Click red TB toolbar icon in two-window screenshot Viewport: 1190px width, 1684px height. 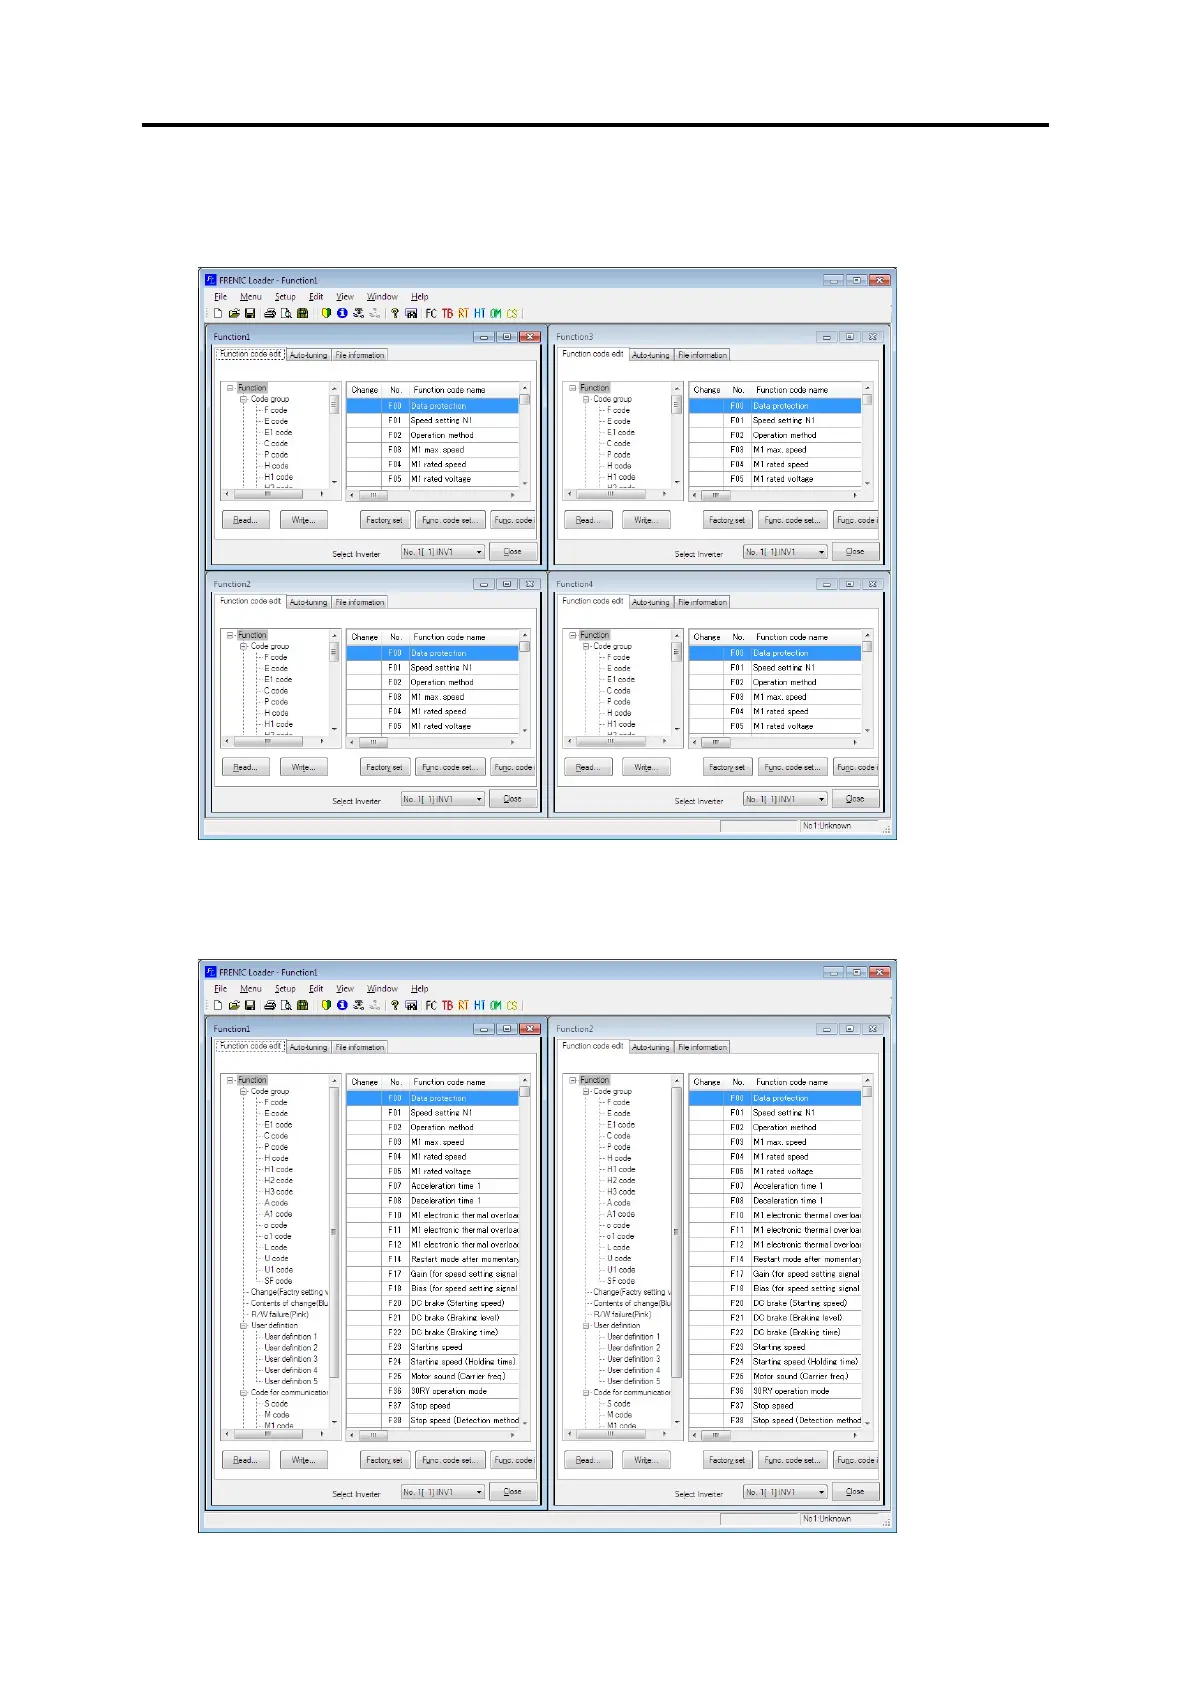pos(447,1005)
